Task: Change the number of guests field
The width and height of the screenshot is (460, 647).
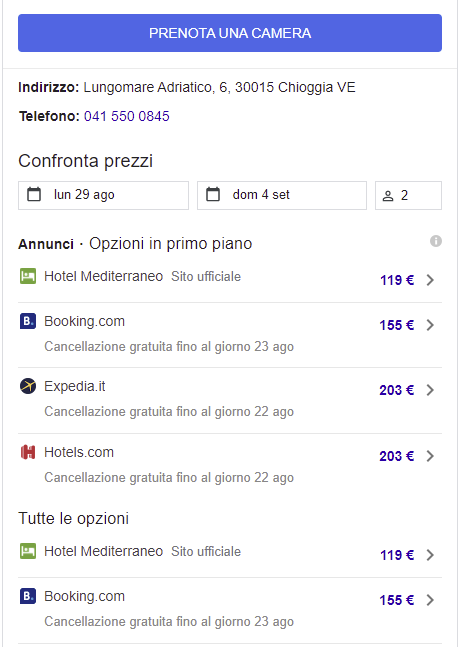Action: coord(408,195)
